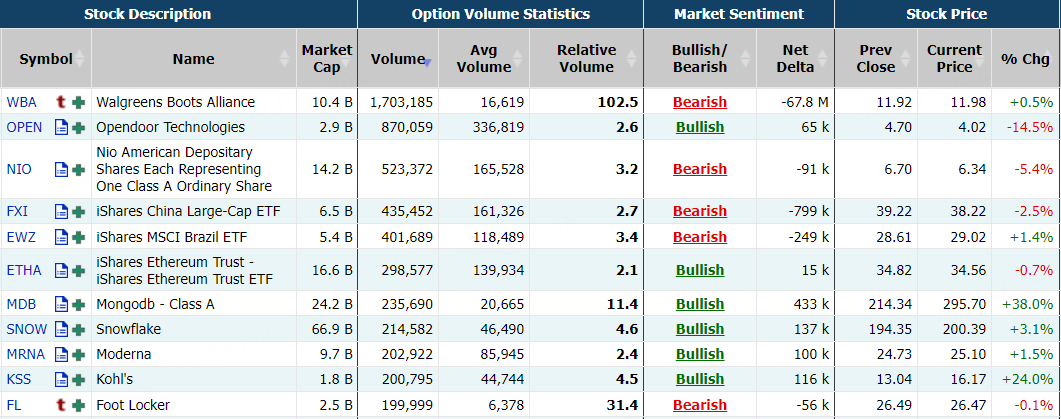The image size is (1061, 419).
Task: Add MDB using its green plus icon
Action: pos(78,304)
